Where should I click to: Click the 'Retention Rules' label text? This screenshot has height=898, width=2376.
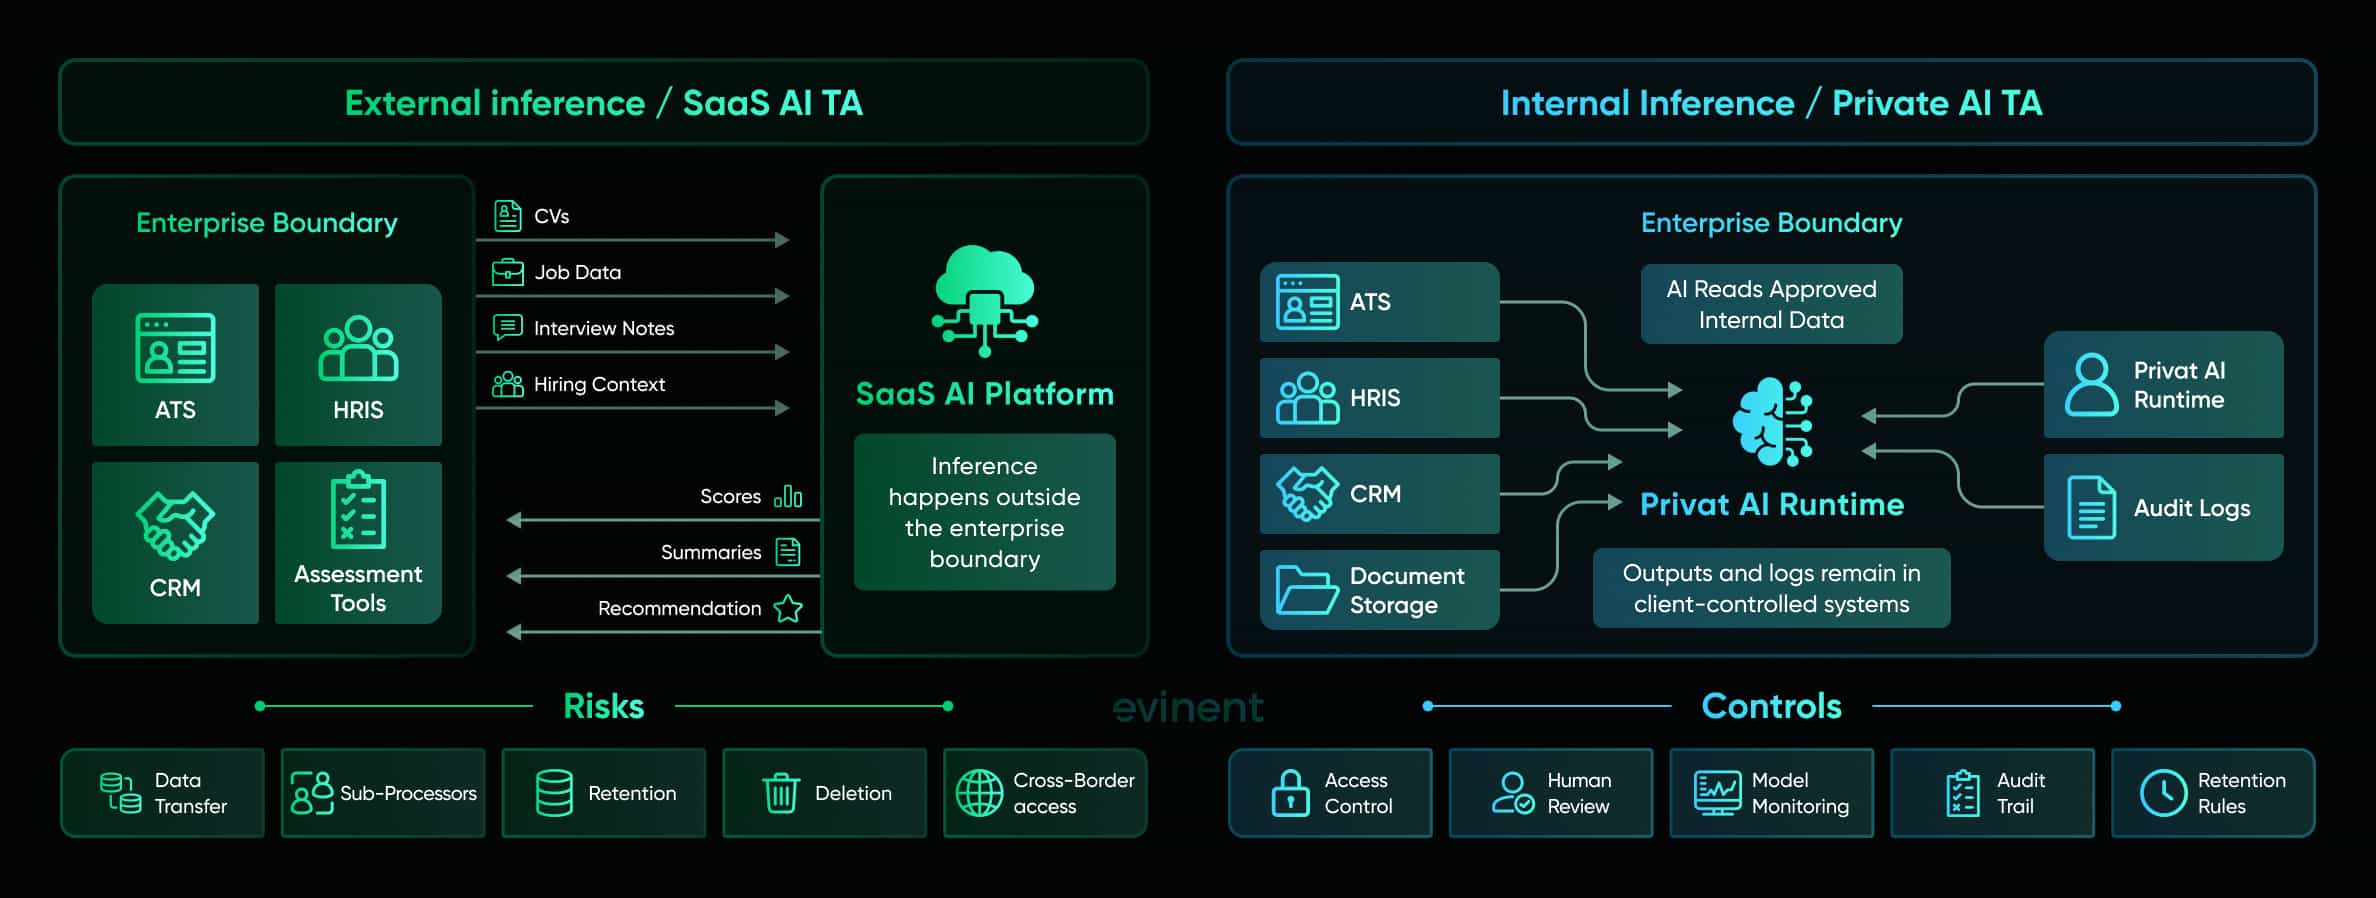point(2242,793)
